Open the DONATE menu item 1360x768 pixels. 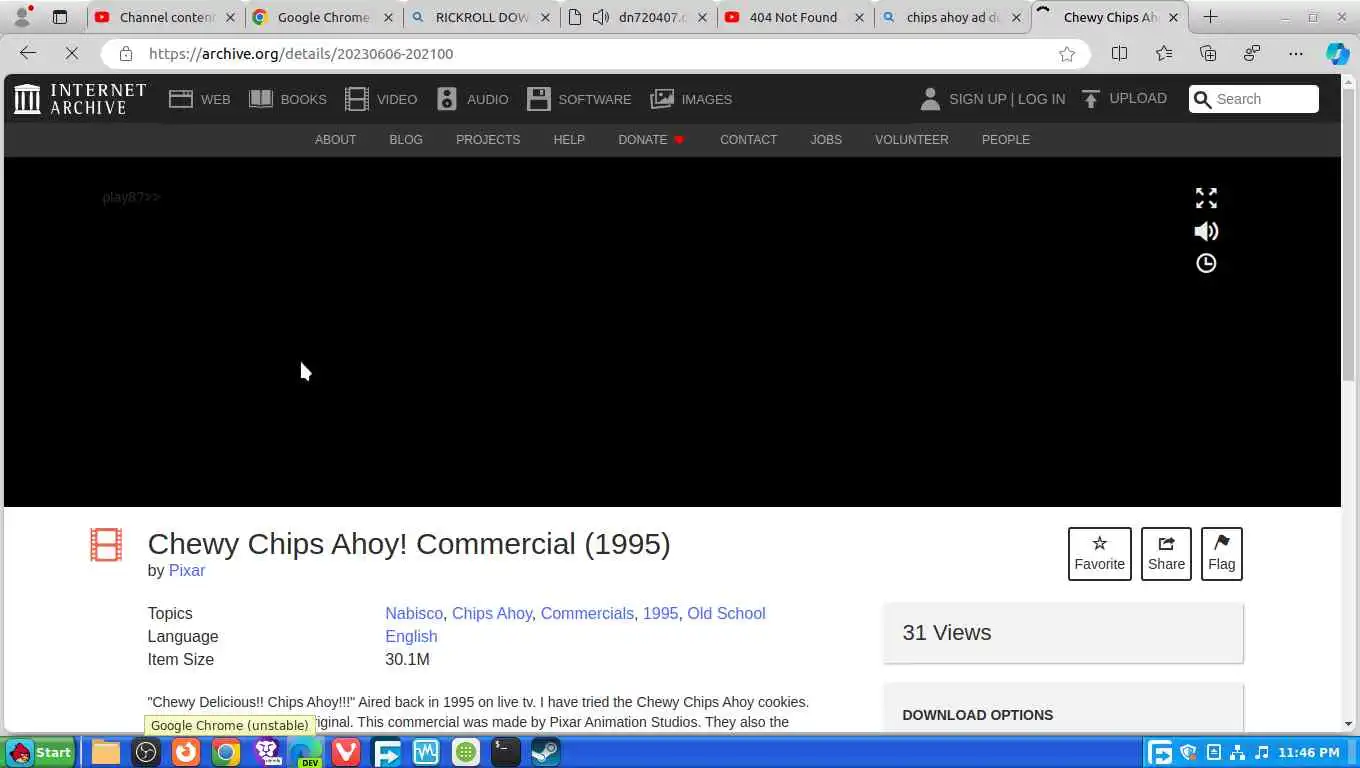[x=651, y=140]
